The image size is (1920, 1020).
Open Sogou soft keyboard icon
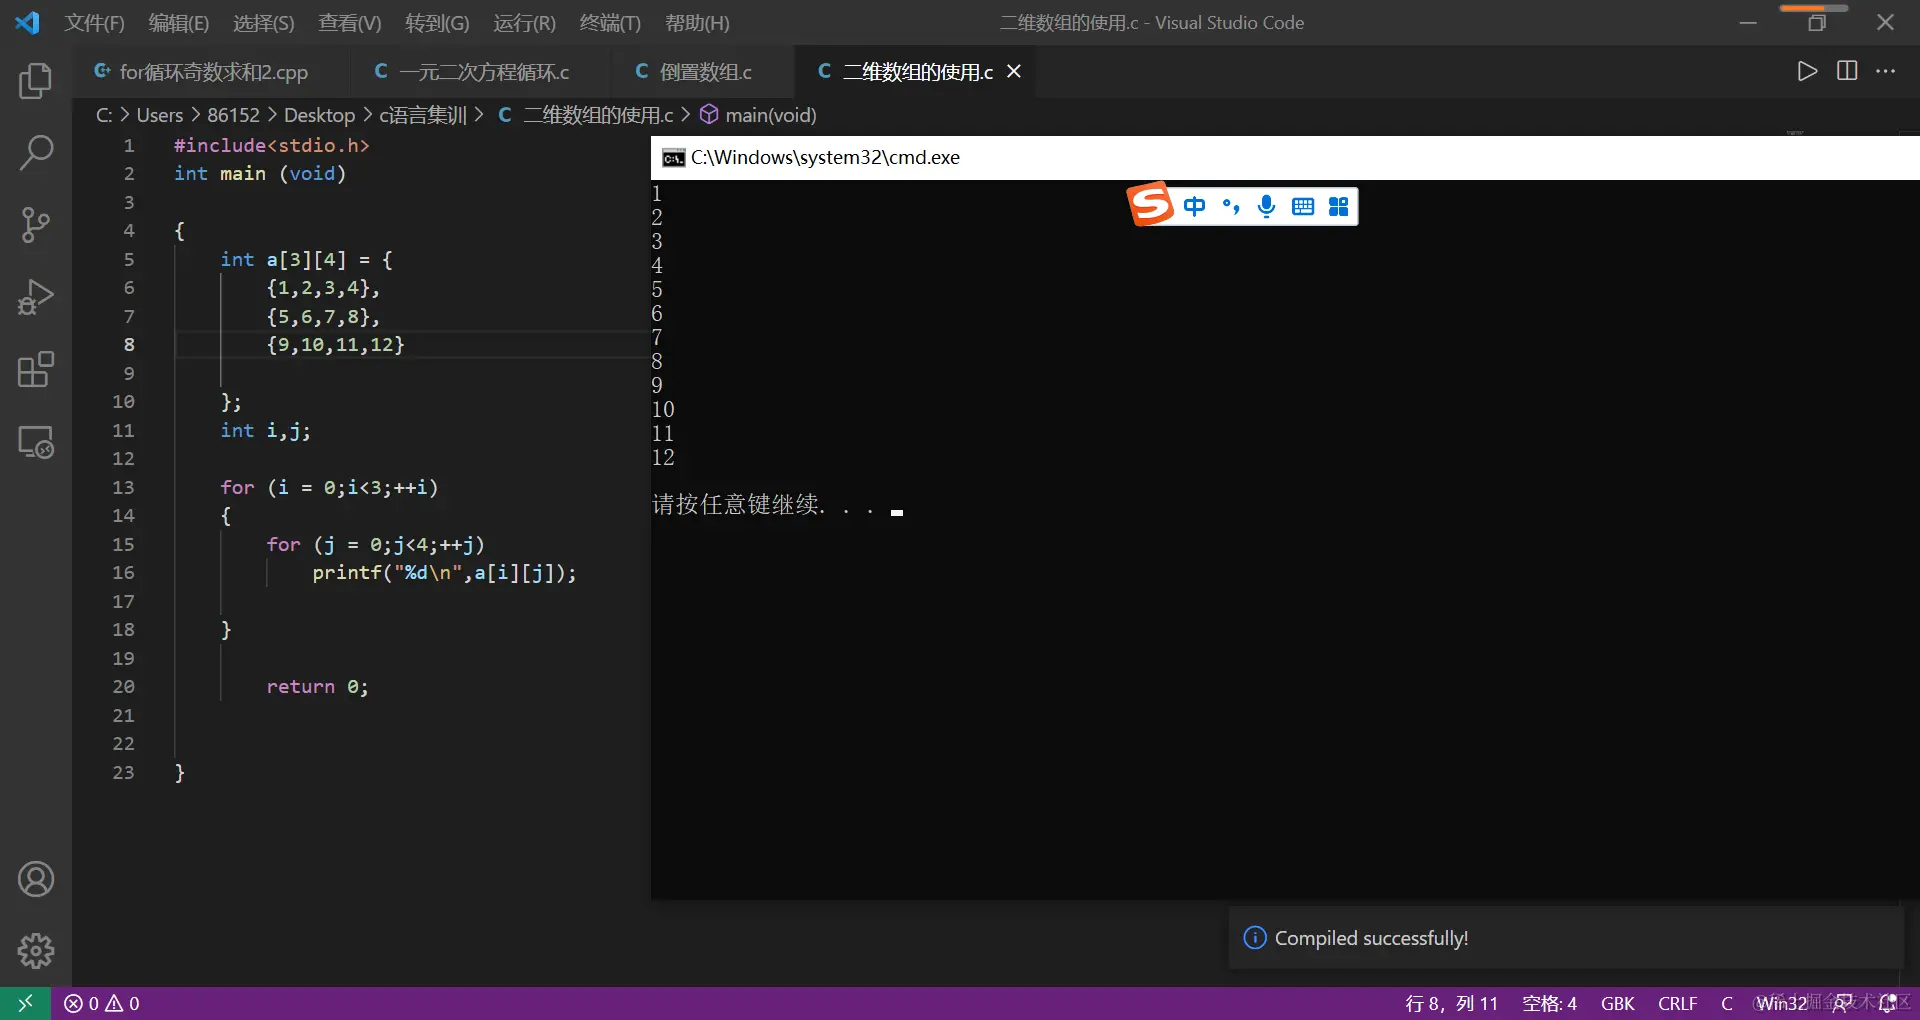point(1302,206)
